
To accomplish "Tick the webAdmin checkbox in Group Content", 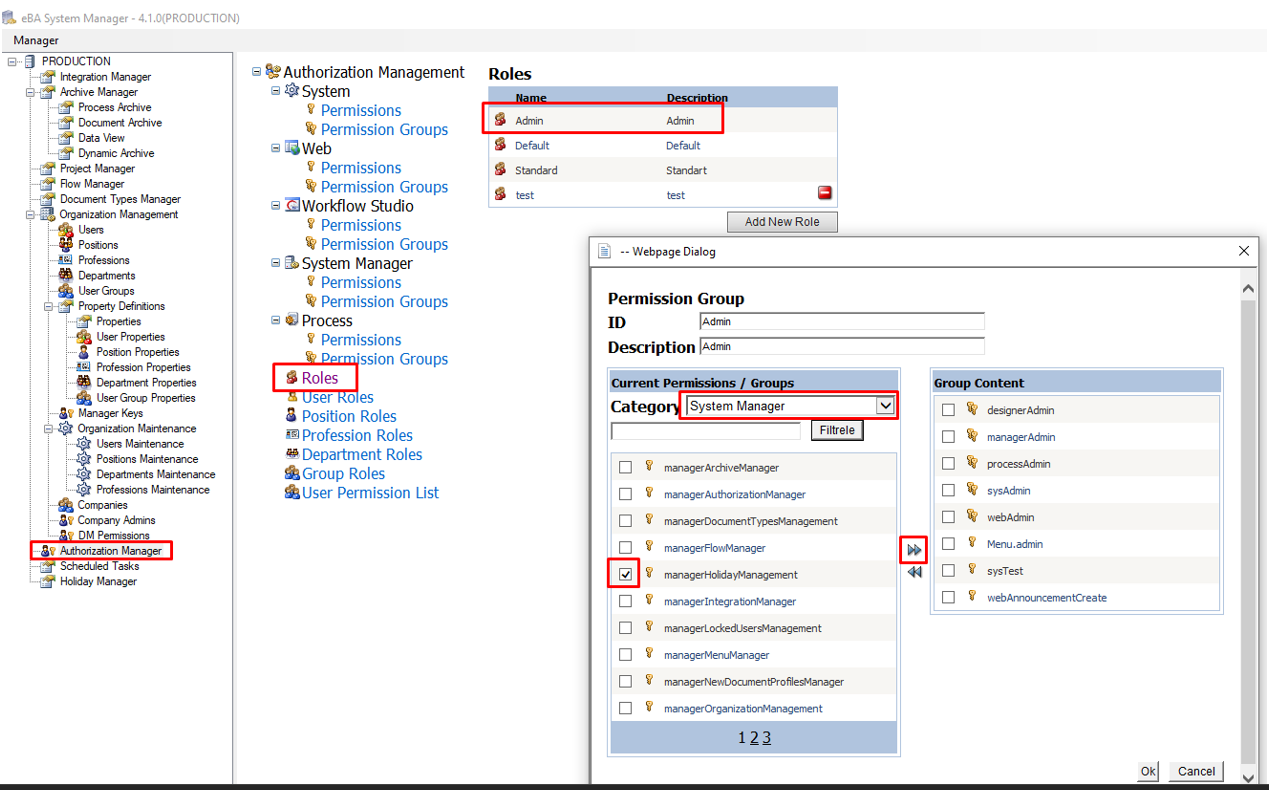I will pos(948,517).
